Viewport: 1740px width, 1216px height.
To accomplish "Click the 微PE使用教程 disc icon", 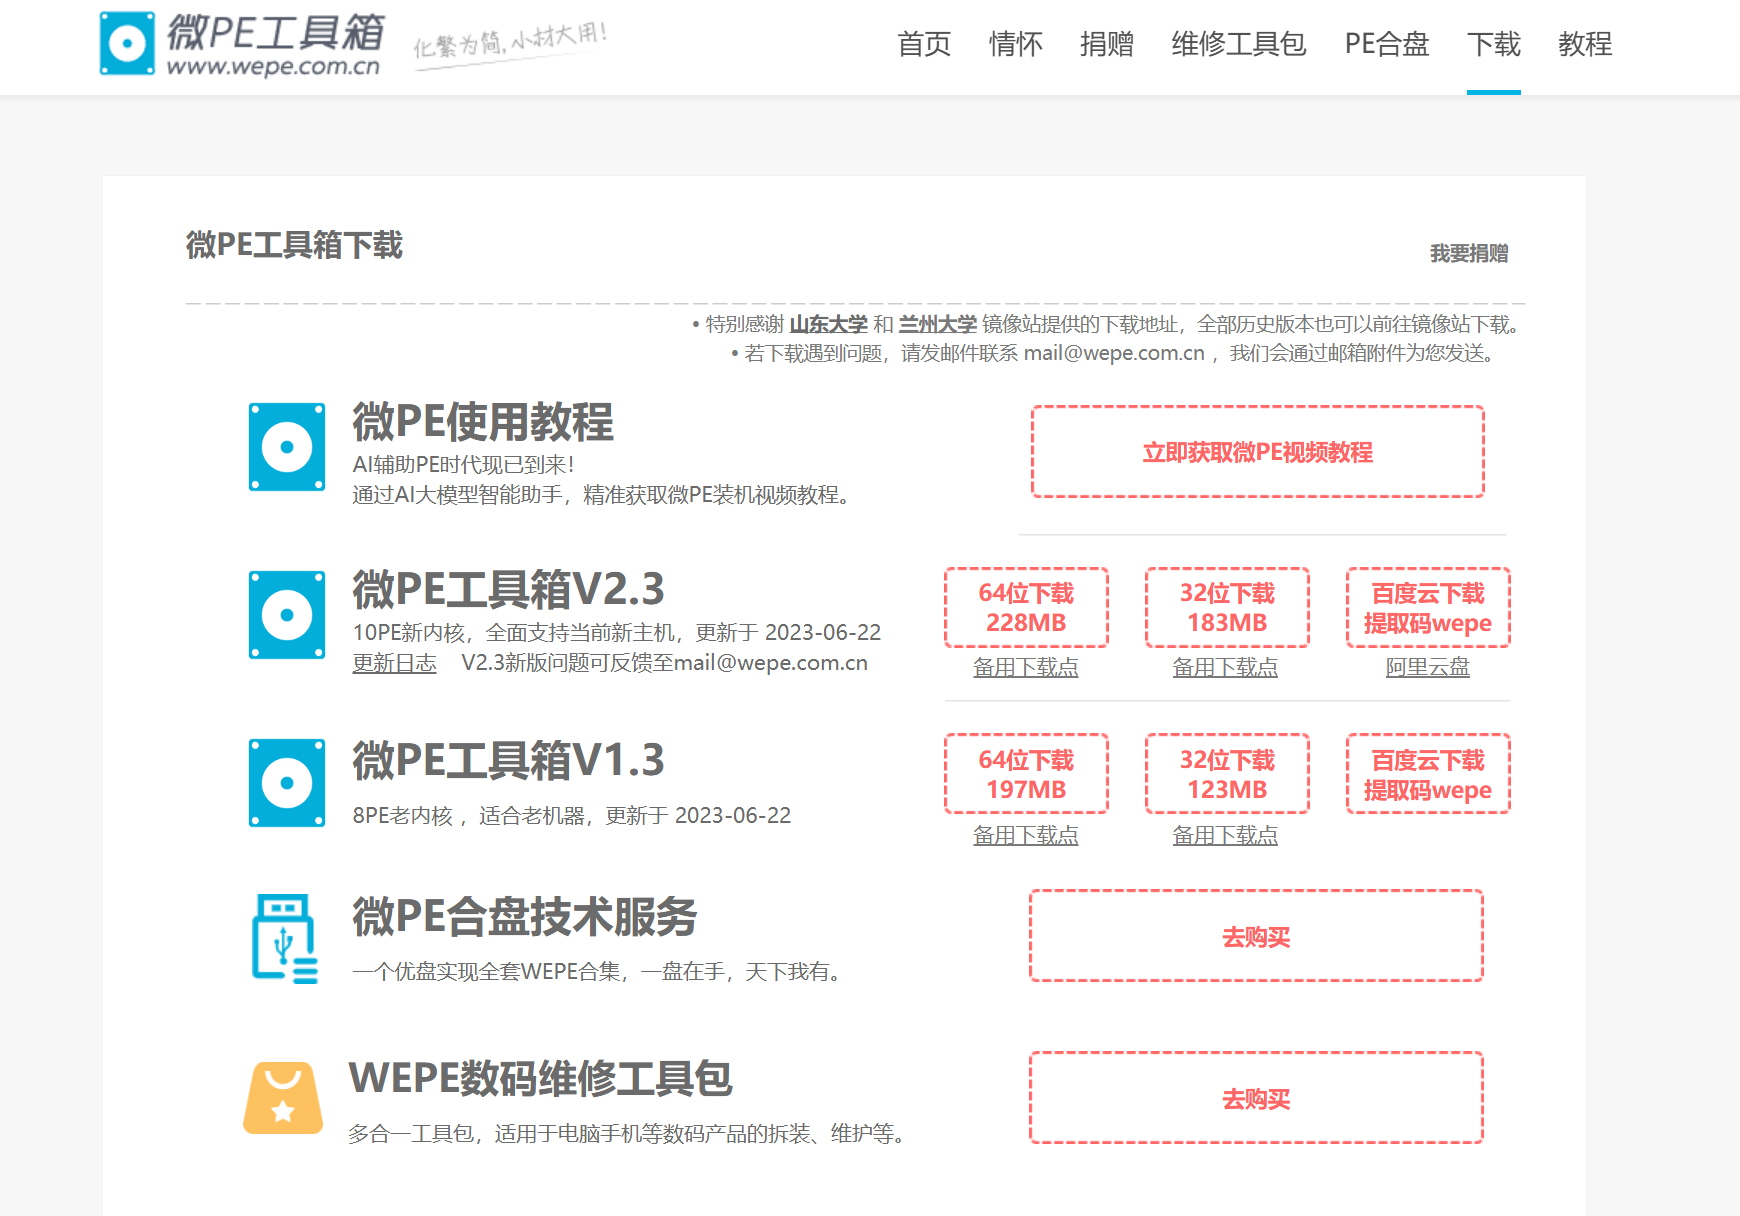I will pyautogui.click(x=287, y=447).
